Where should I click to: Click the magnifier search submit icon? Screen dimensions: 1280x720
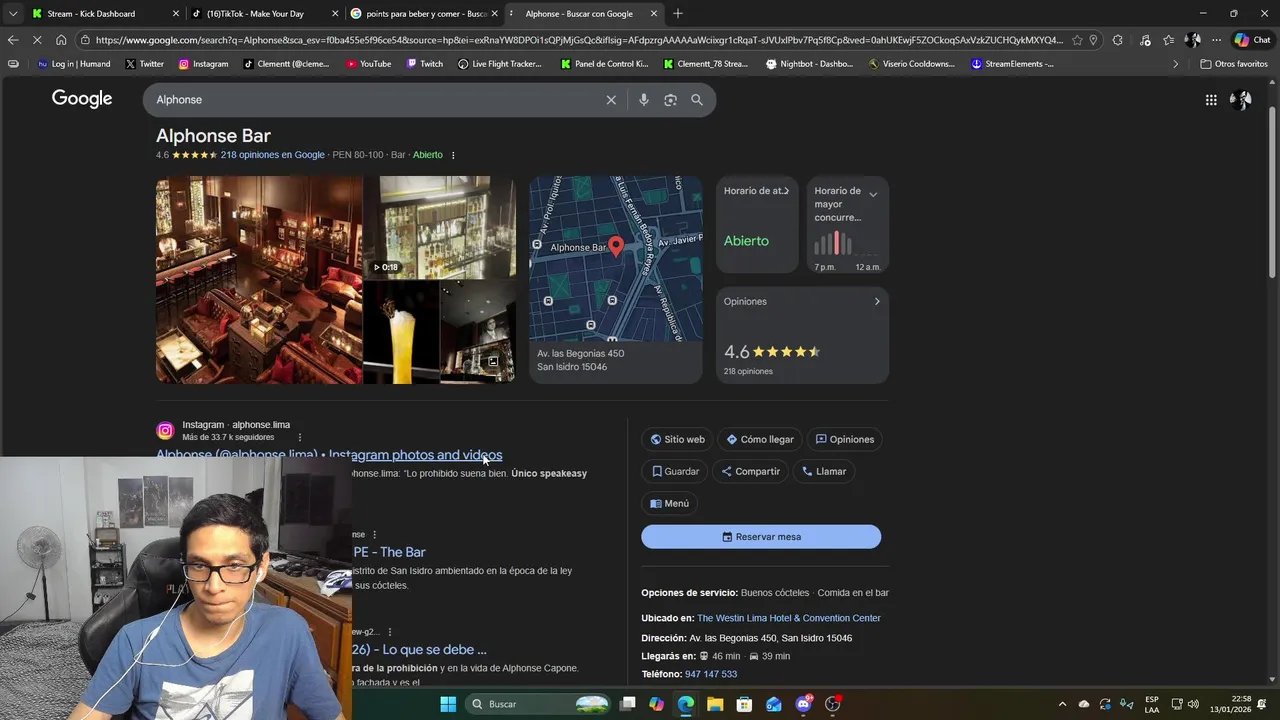pos(697,100)
